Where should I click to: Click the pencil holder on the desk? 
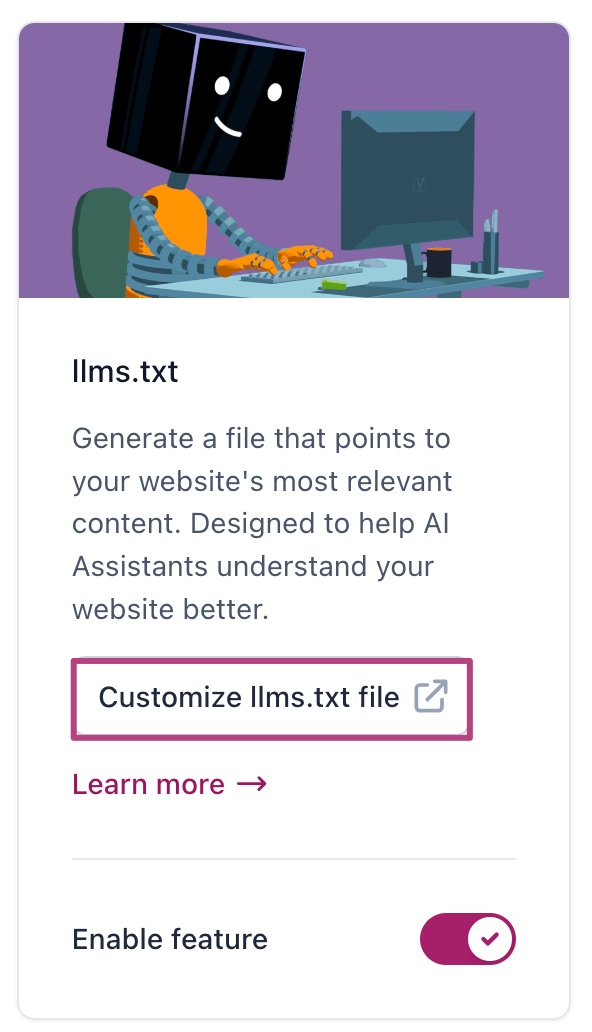[491, 244]
